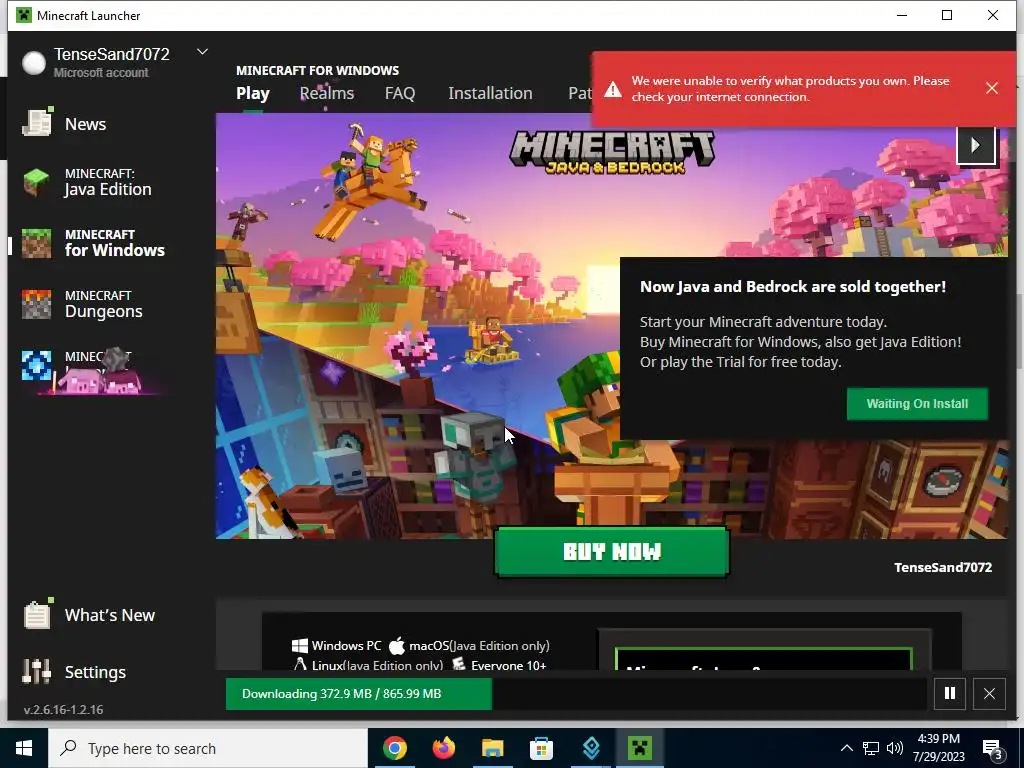
Task: Switch to the Play tab
Action: 253,93
